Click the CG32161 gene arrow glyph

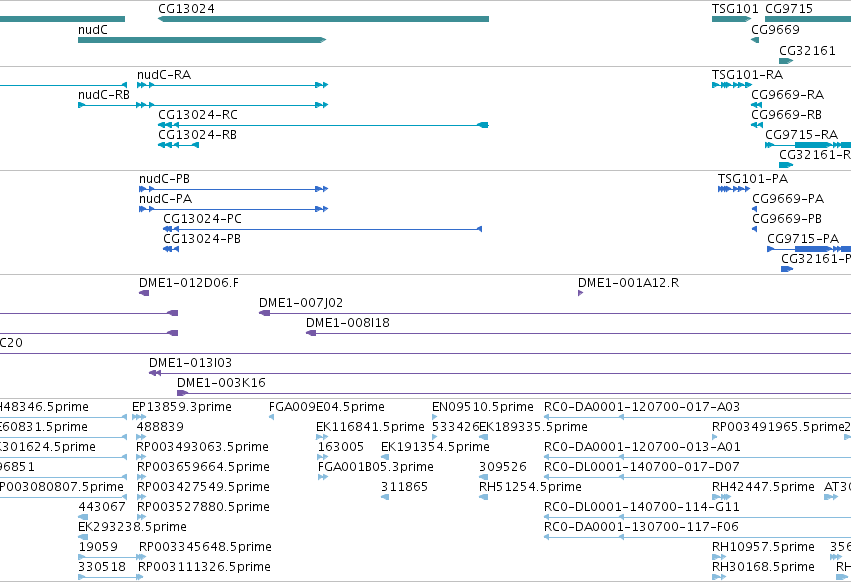click(x=786, y=61)
